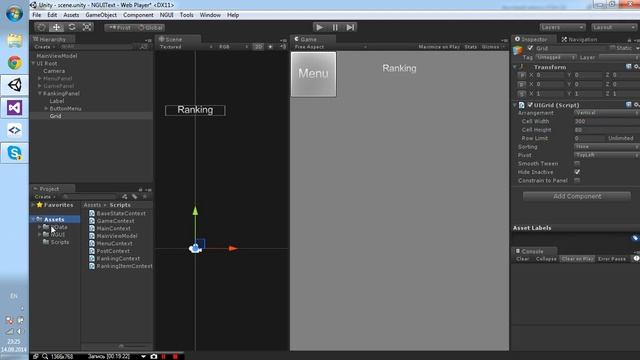Viewport: 640px width, 360px height.
Task: Select the Camera object in Hierarchy
Action: click(54, 71)
